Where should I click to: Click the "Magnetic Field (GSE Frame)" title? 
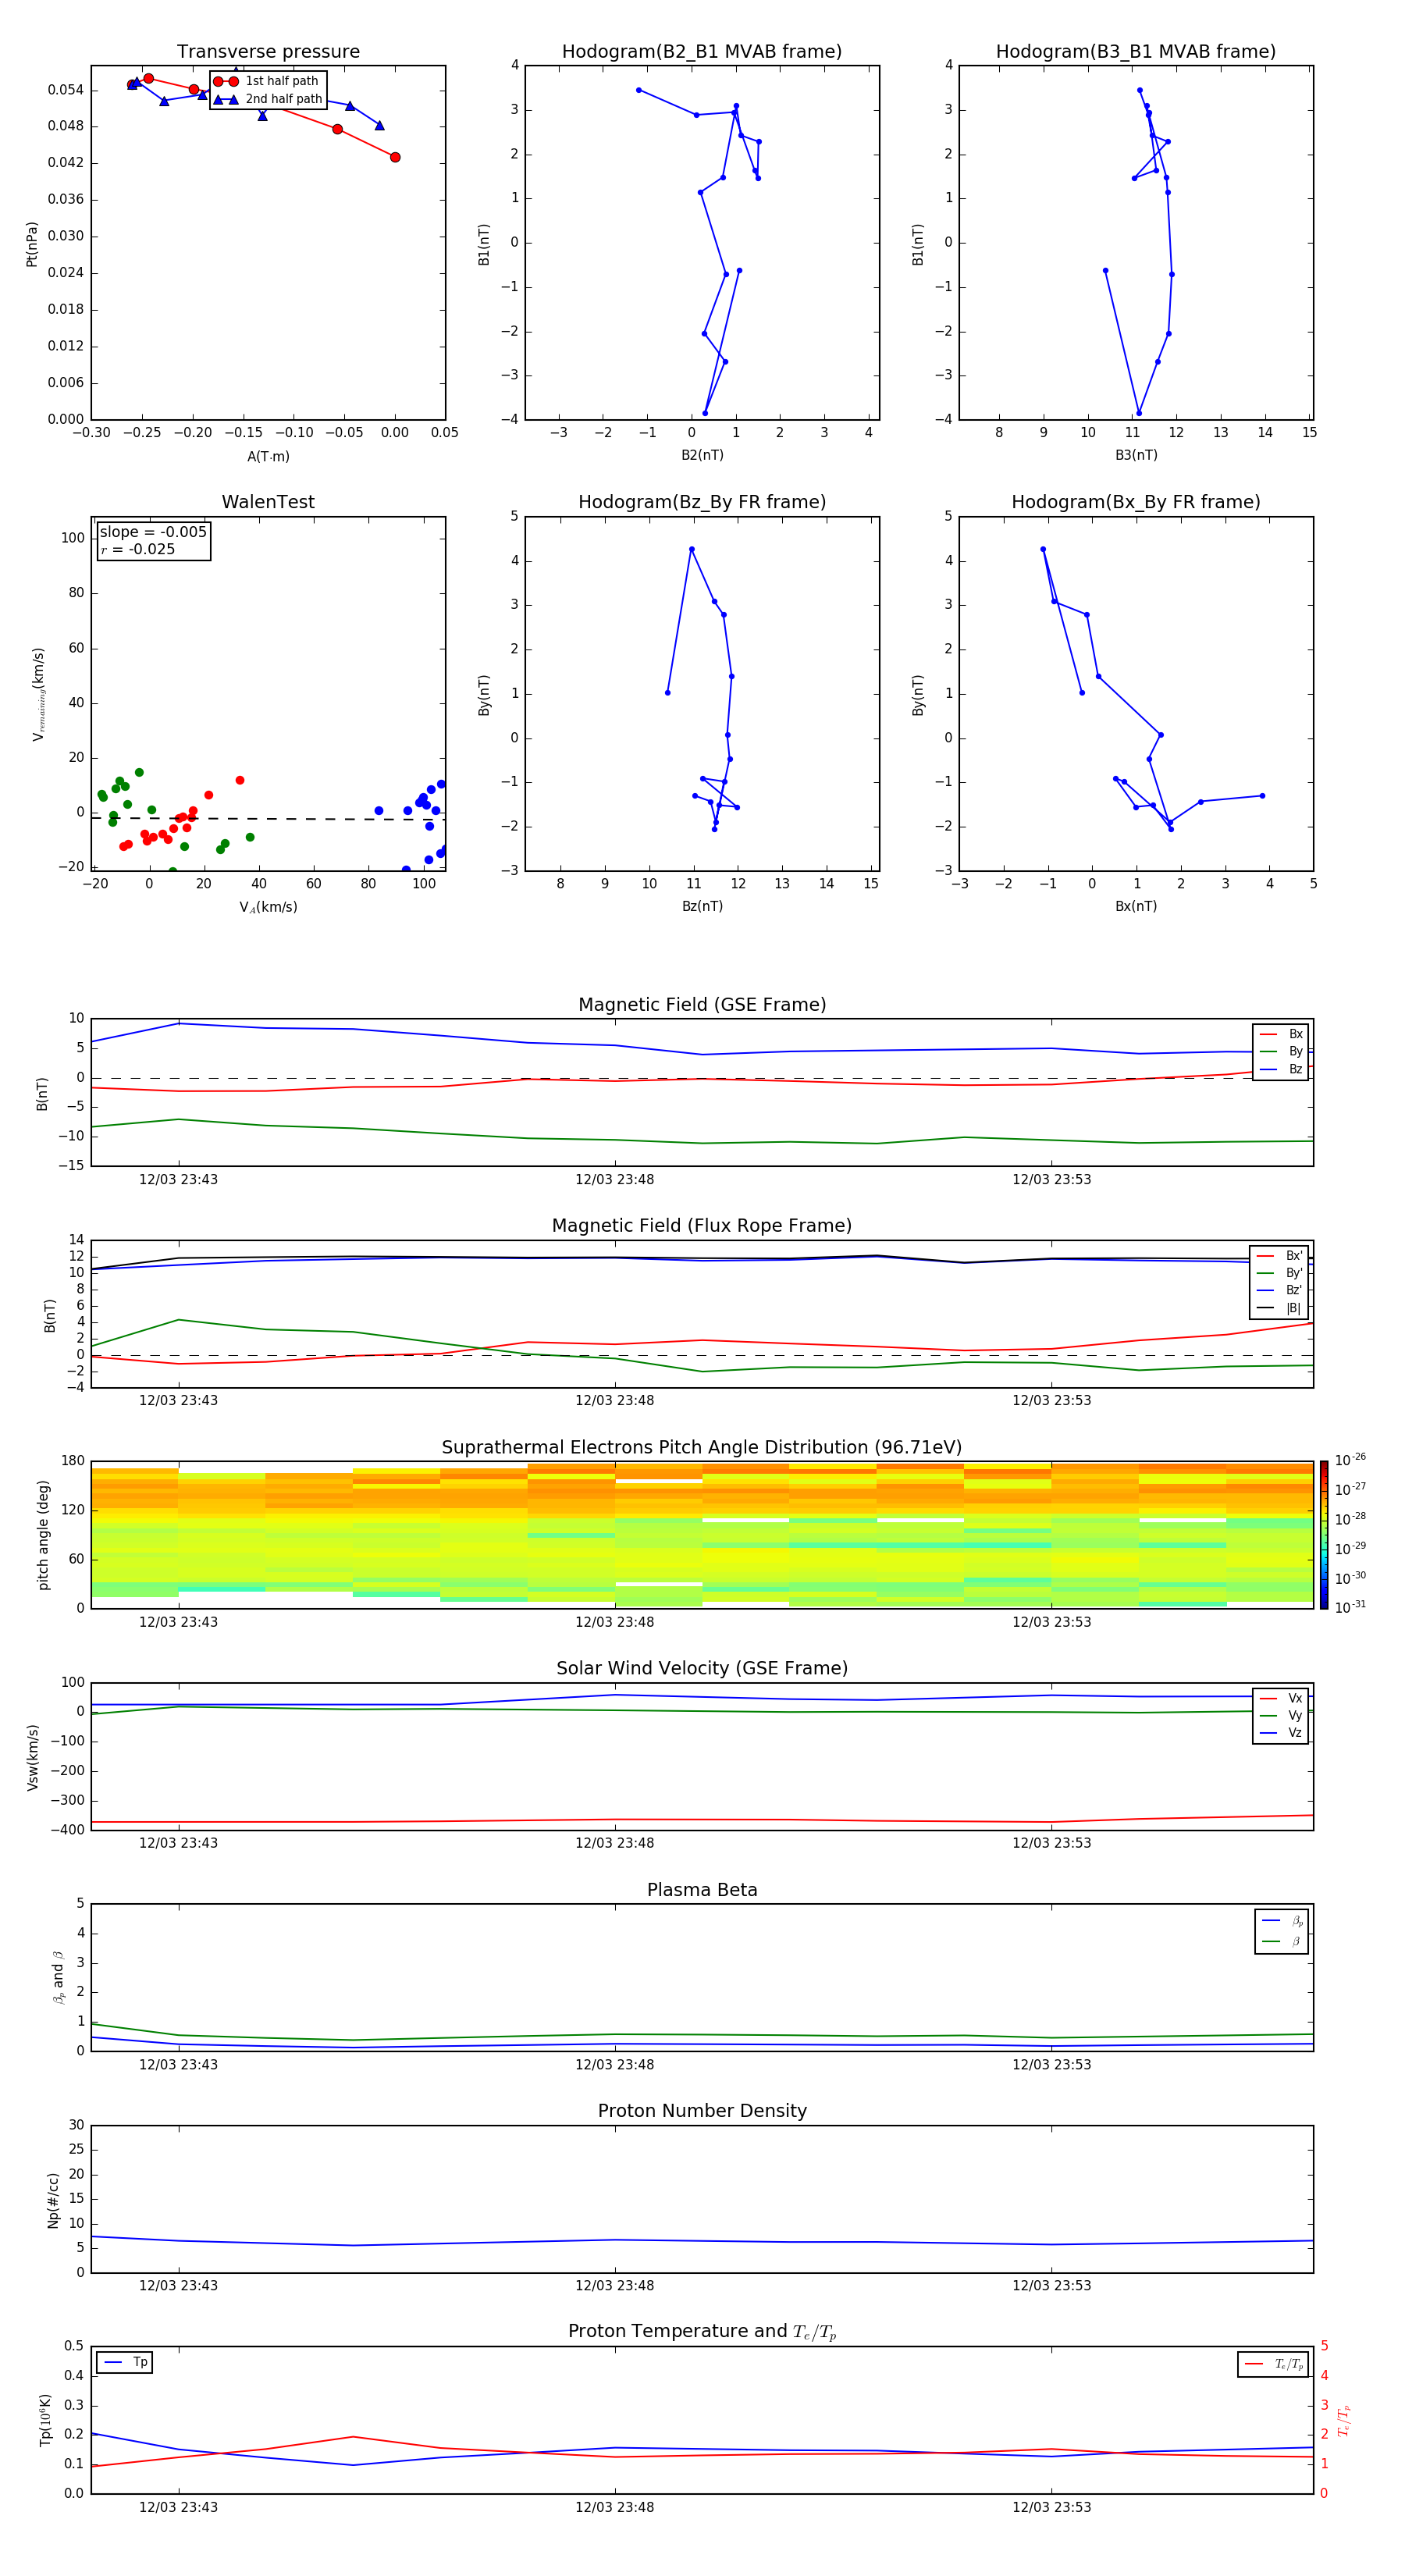pos(702,1005)
